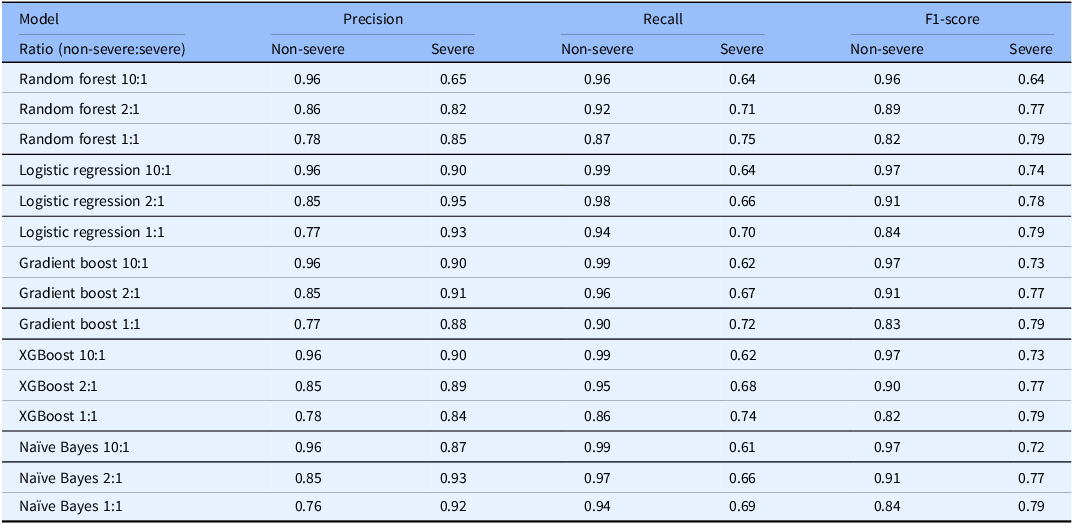Select the XGBoost 10:1 row label
The image size is (1073, 524).
point(60,354)
